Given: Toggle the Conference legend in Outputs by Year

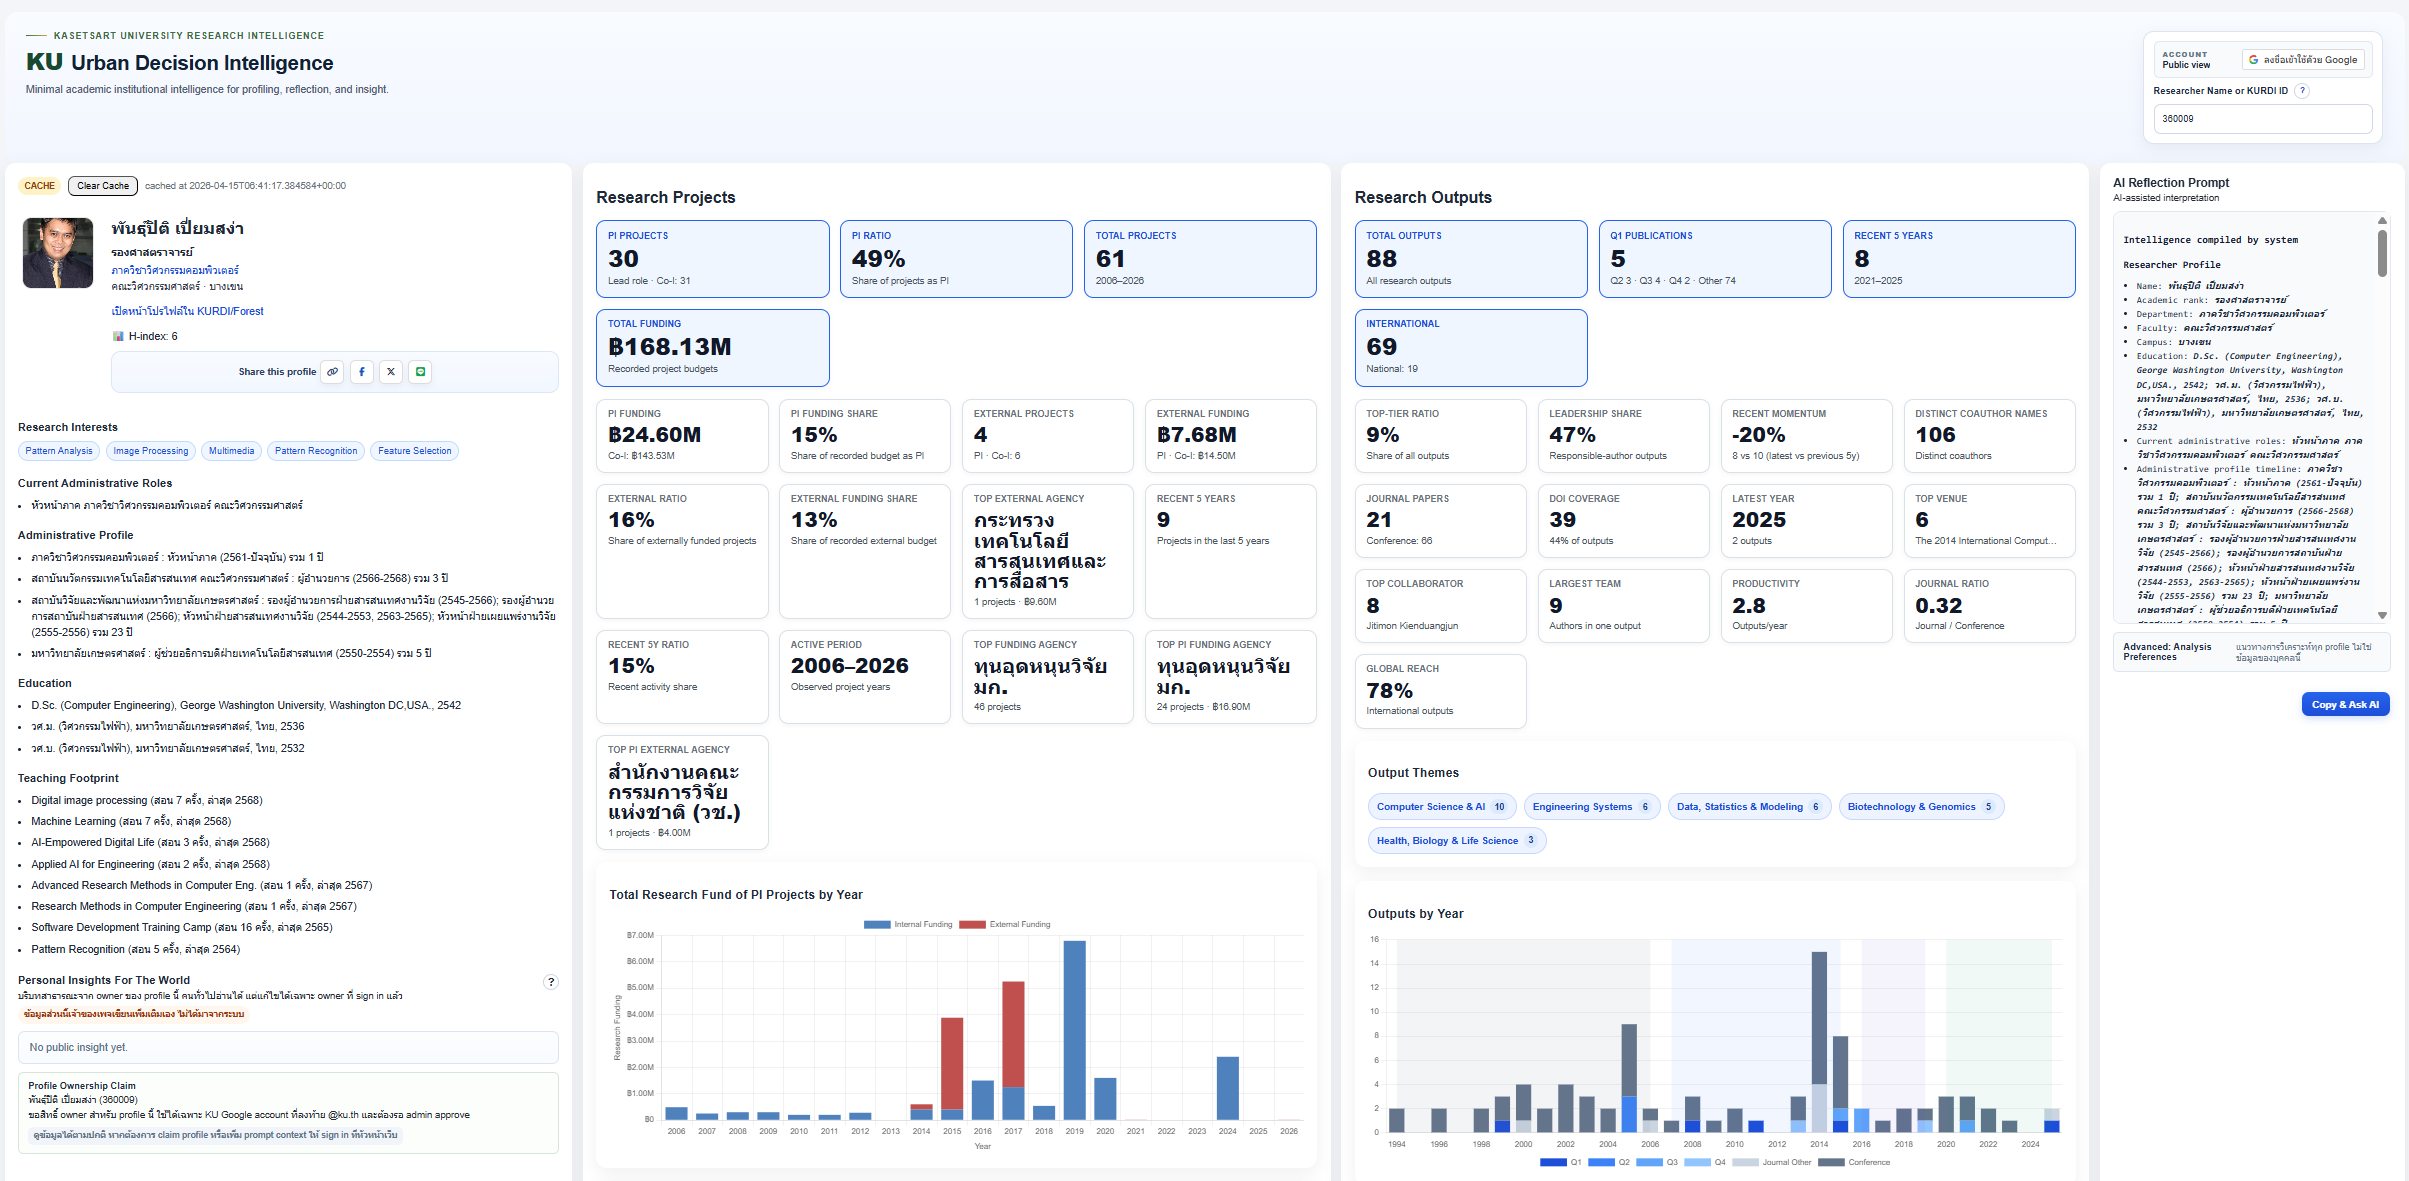Looking at the screenshot, I should [x=1853, y=1162].
